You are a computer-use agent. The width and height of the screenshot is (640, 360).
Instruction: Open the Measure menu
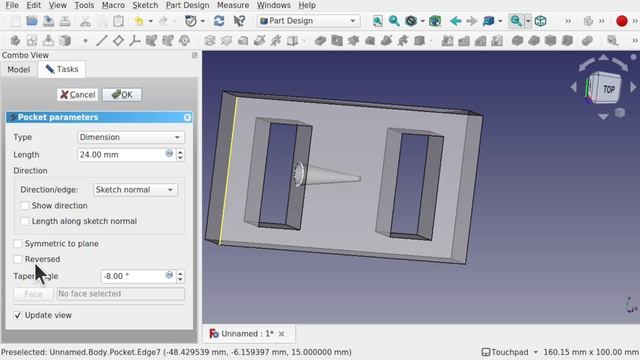coord(233,5)
